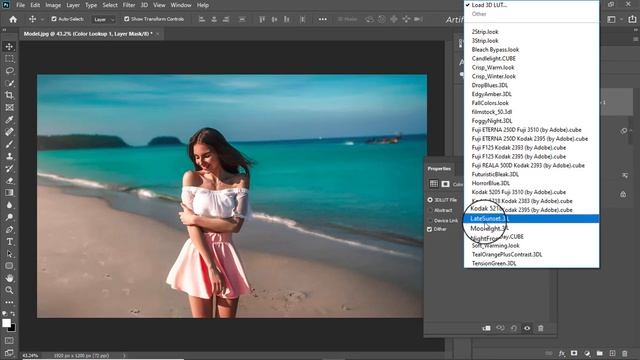
Task: Select the Move tool
Action: pyautogui.click(x=9, y=46)
